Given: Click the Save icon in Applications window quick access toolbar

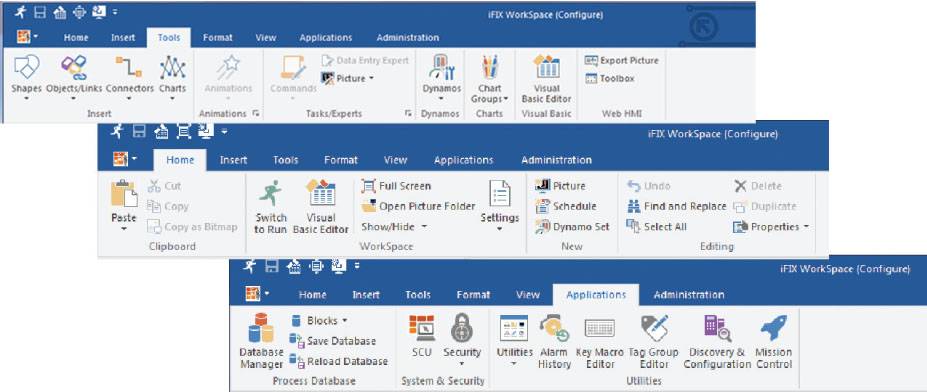Looking at the screenshot, I should (271, 267).
